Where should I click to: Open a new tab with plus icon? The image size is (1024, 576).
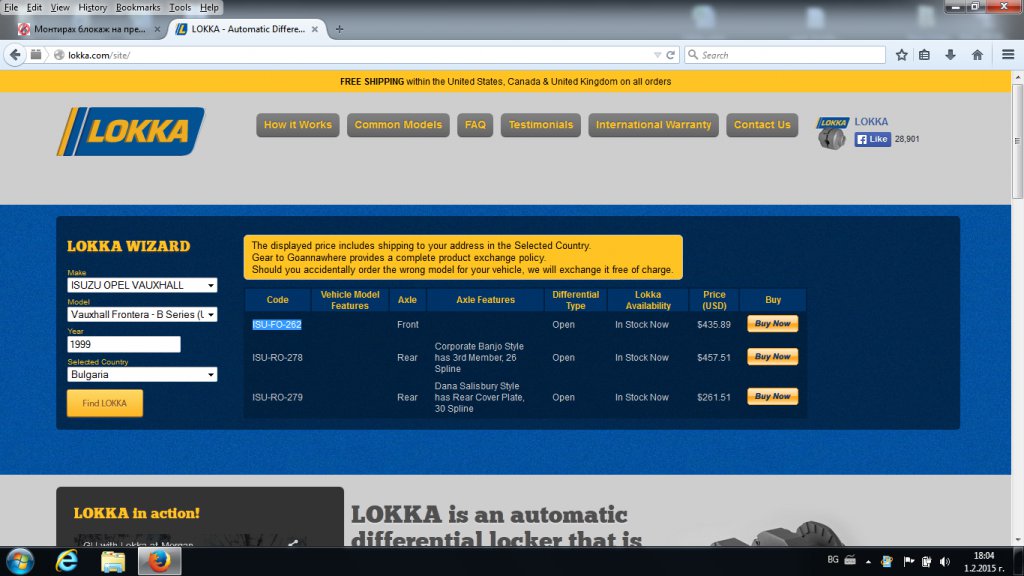339,29
